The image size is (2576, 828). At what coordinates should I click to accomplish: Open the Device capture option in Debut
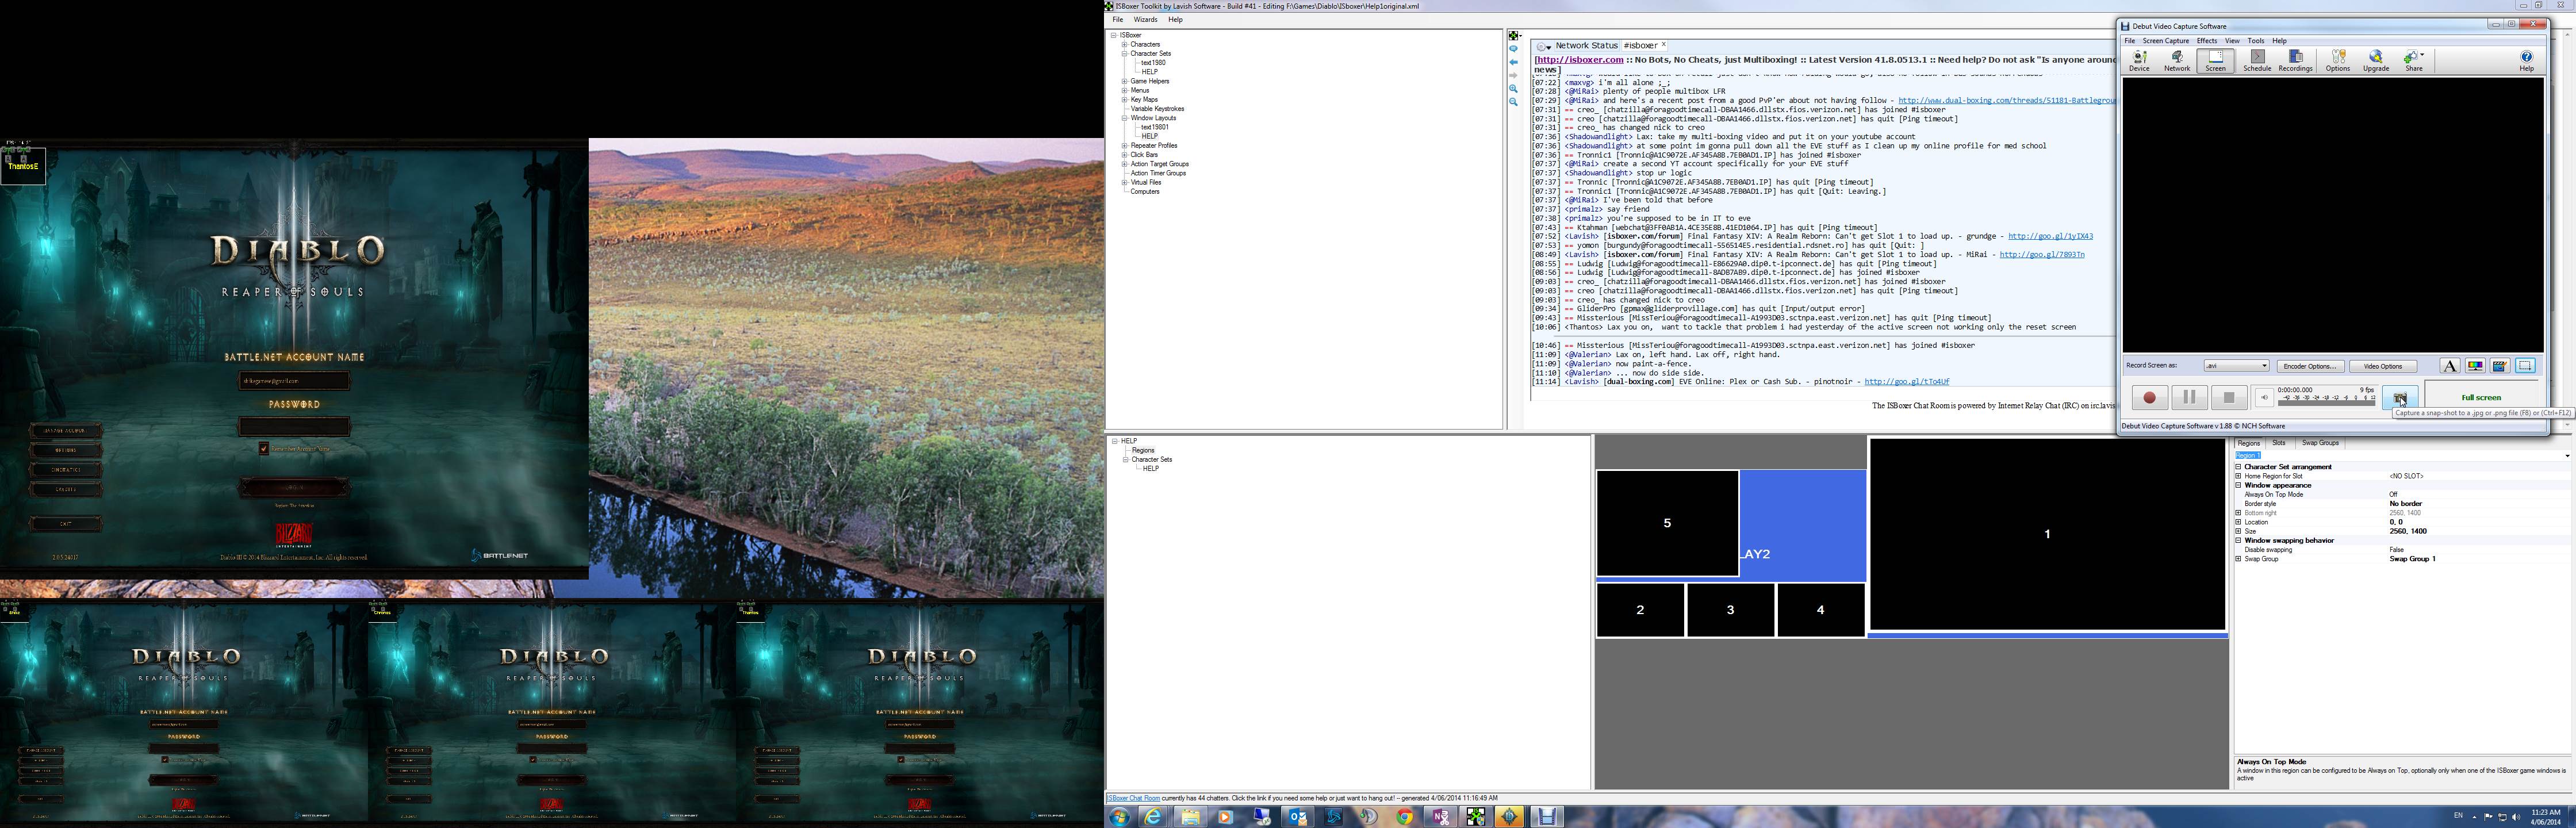pyautogui.click(x=2139, y=61)
